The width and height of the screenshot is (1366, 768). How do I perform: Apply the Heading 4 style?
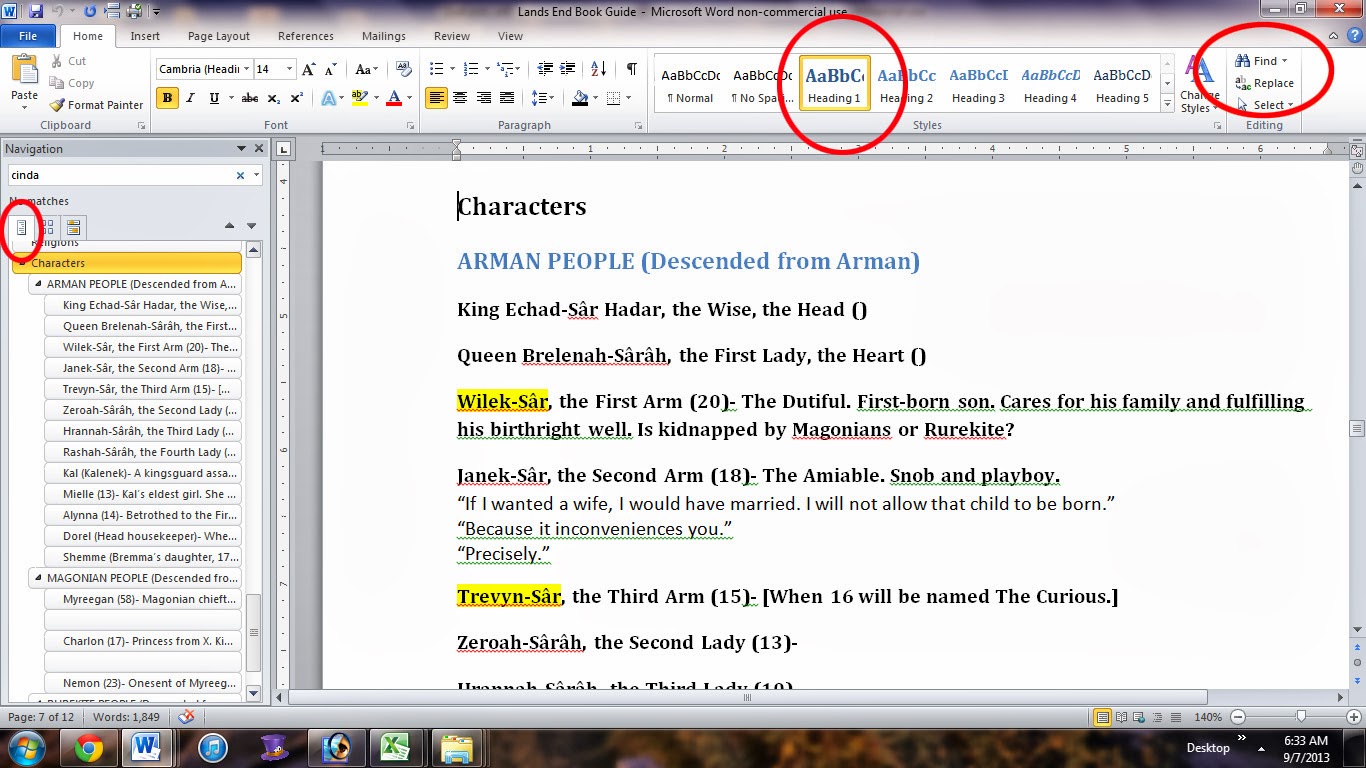(1050, 84)
